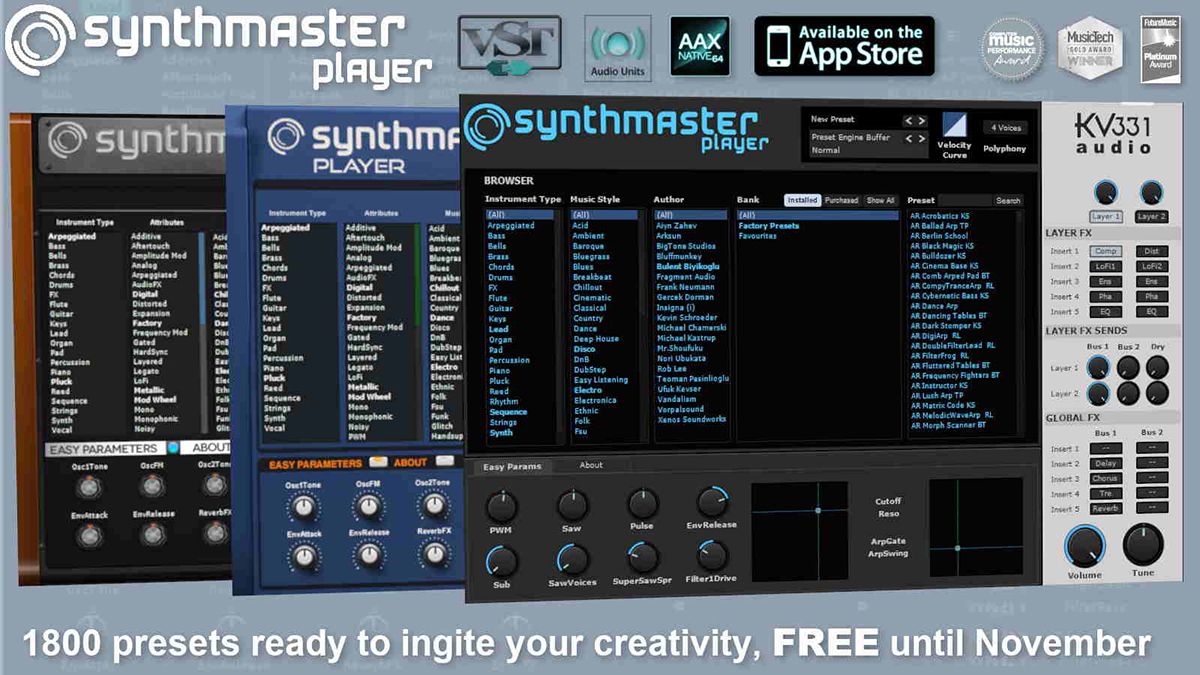Image resolution: width=1200 pixels, height=675 pixels.
Task: Click the Filter1Drive knob
Action: tap(712, 555)
